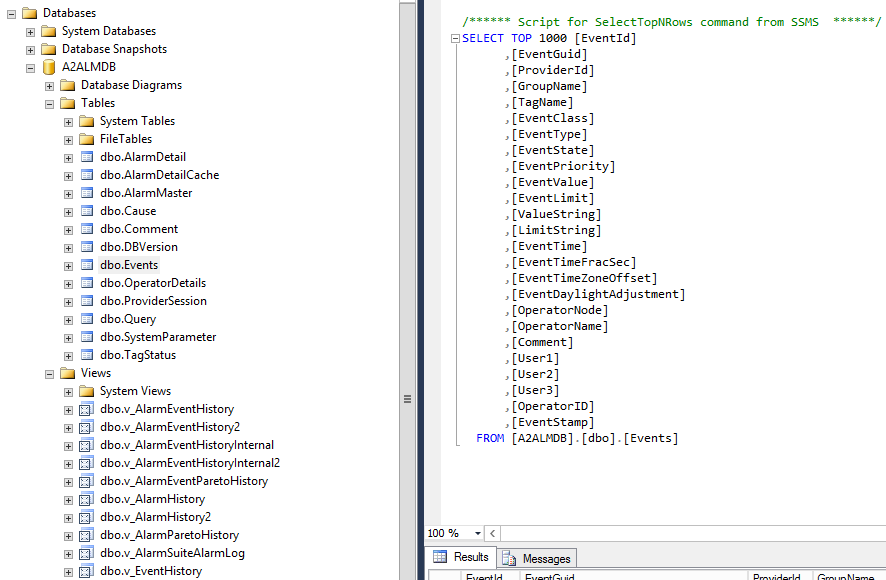Collapse the Views folder node
886x580 pixels.
[x=49, y=373]
